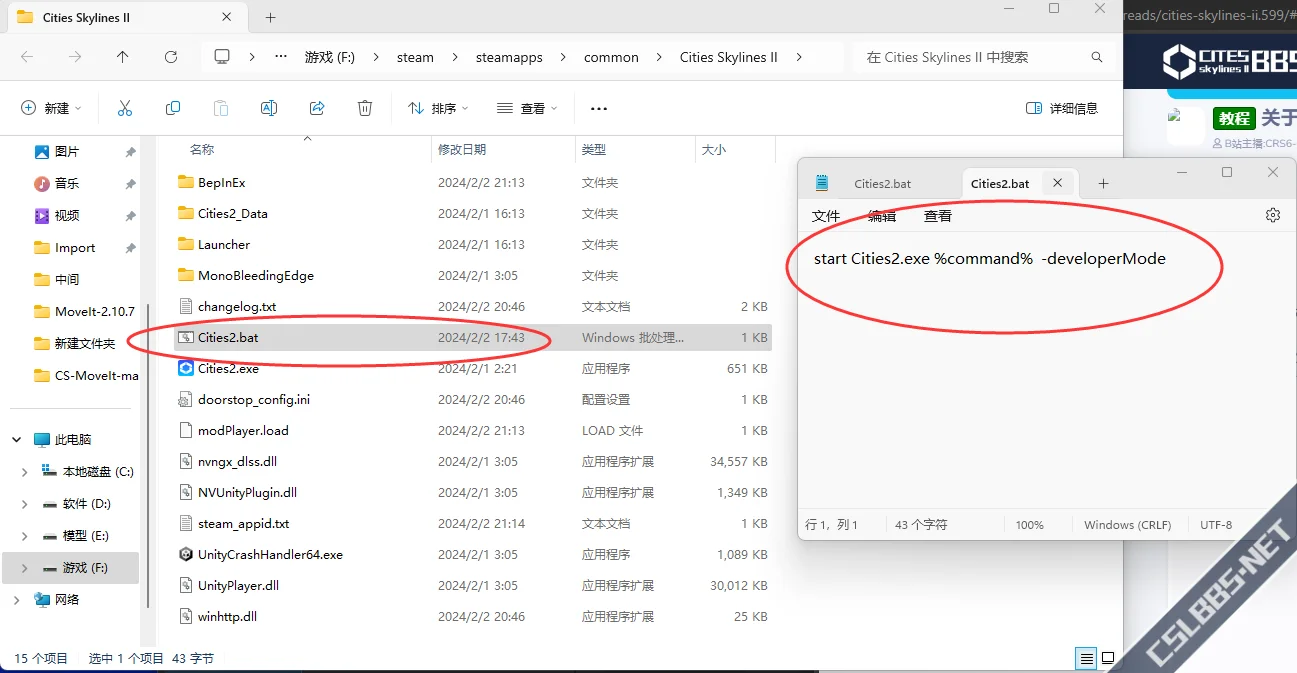Screen dimensions: 1297x673
Task: Switch to details list view icon
Action: tap(1086, 658)
